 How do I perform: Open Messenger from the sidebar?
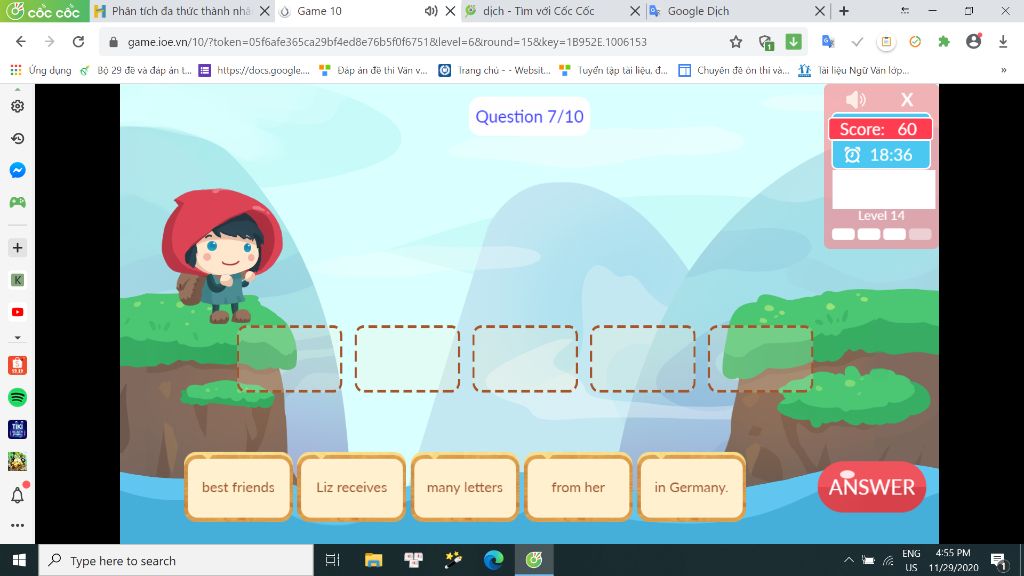tap(18, 170)
